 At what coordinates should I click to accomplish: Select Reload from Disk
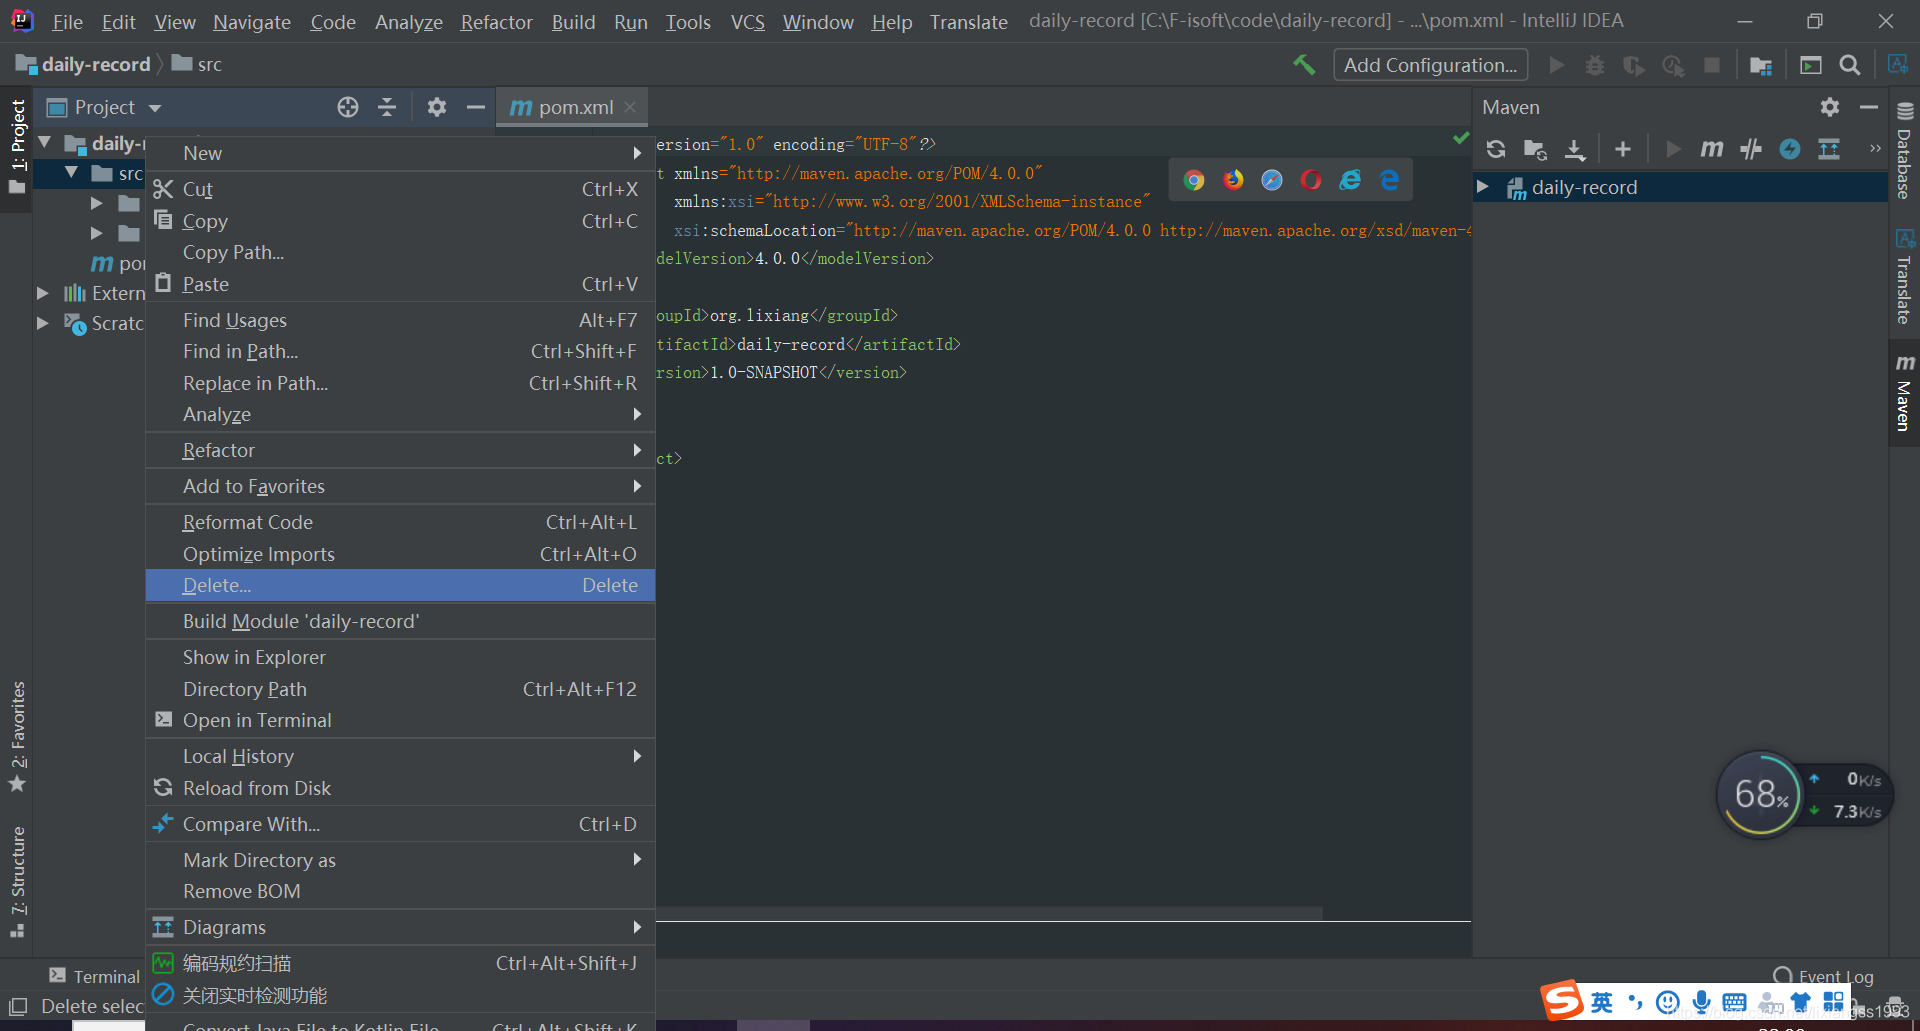tap(400, 788)
